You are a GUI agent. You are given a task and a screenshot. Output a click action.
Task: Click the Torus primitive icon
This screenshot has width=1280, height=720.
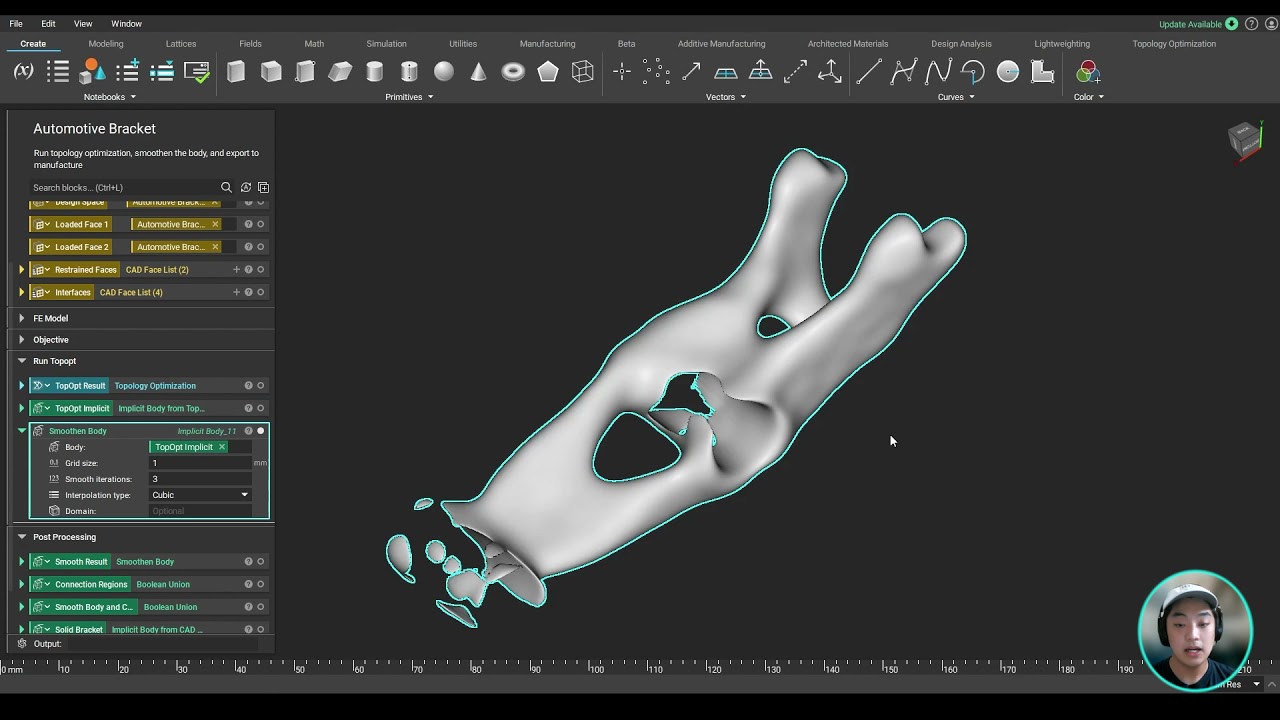(x=513, y=72)
